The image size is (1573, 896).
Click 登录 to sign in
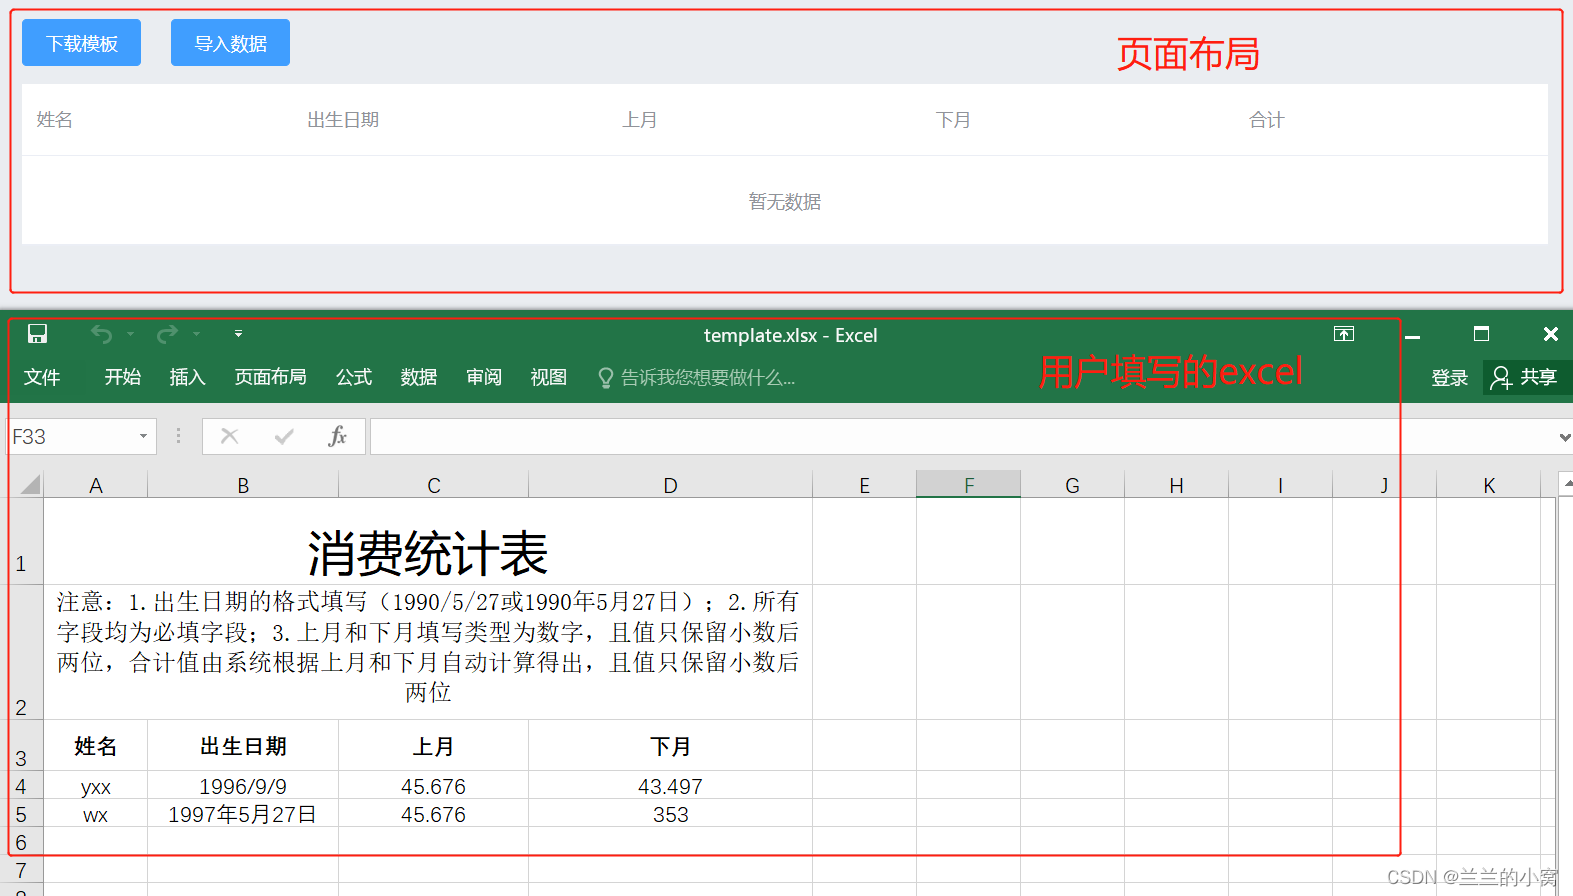pyautogui.click(x=1449, y=378)
